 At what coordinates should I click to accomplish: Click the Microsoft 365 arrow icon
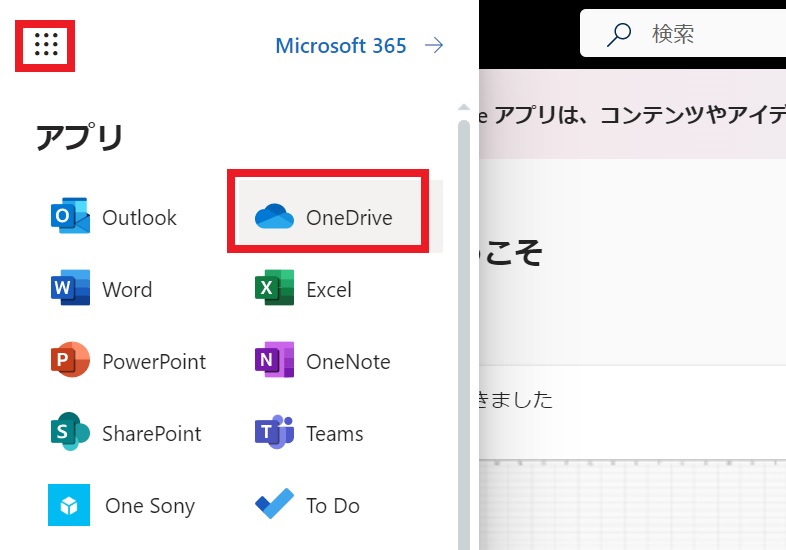(434, 45)
